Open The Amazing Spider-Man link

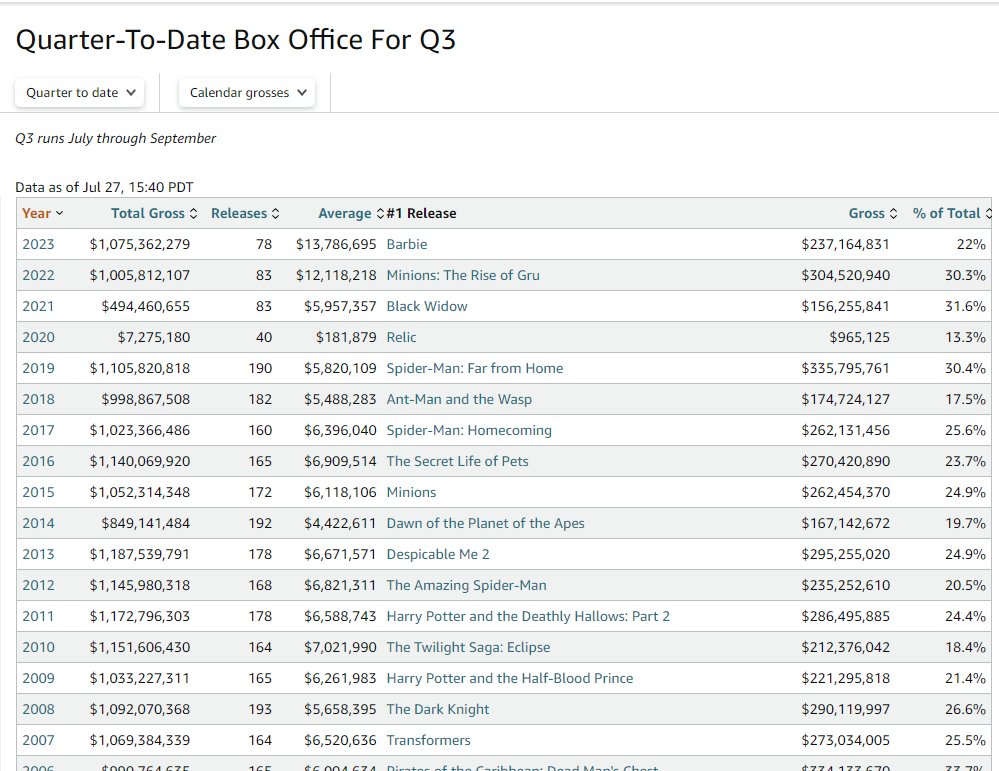click(x=466, y=586)
